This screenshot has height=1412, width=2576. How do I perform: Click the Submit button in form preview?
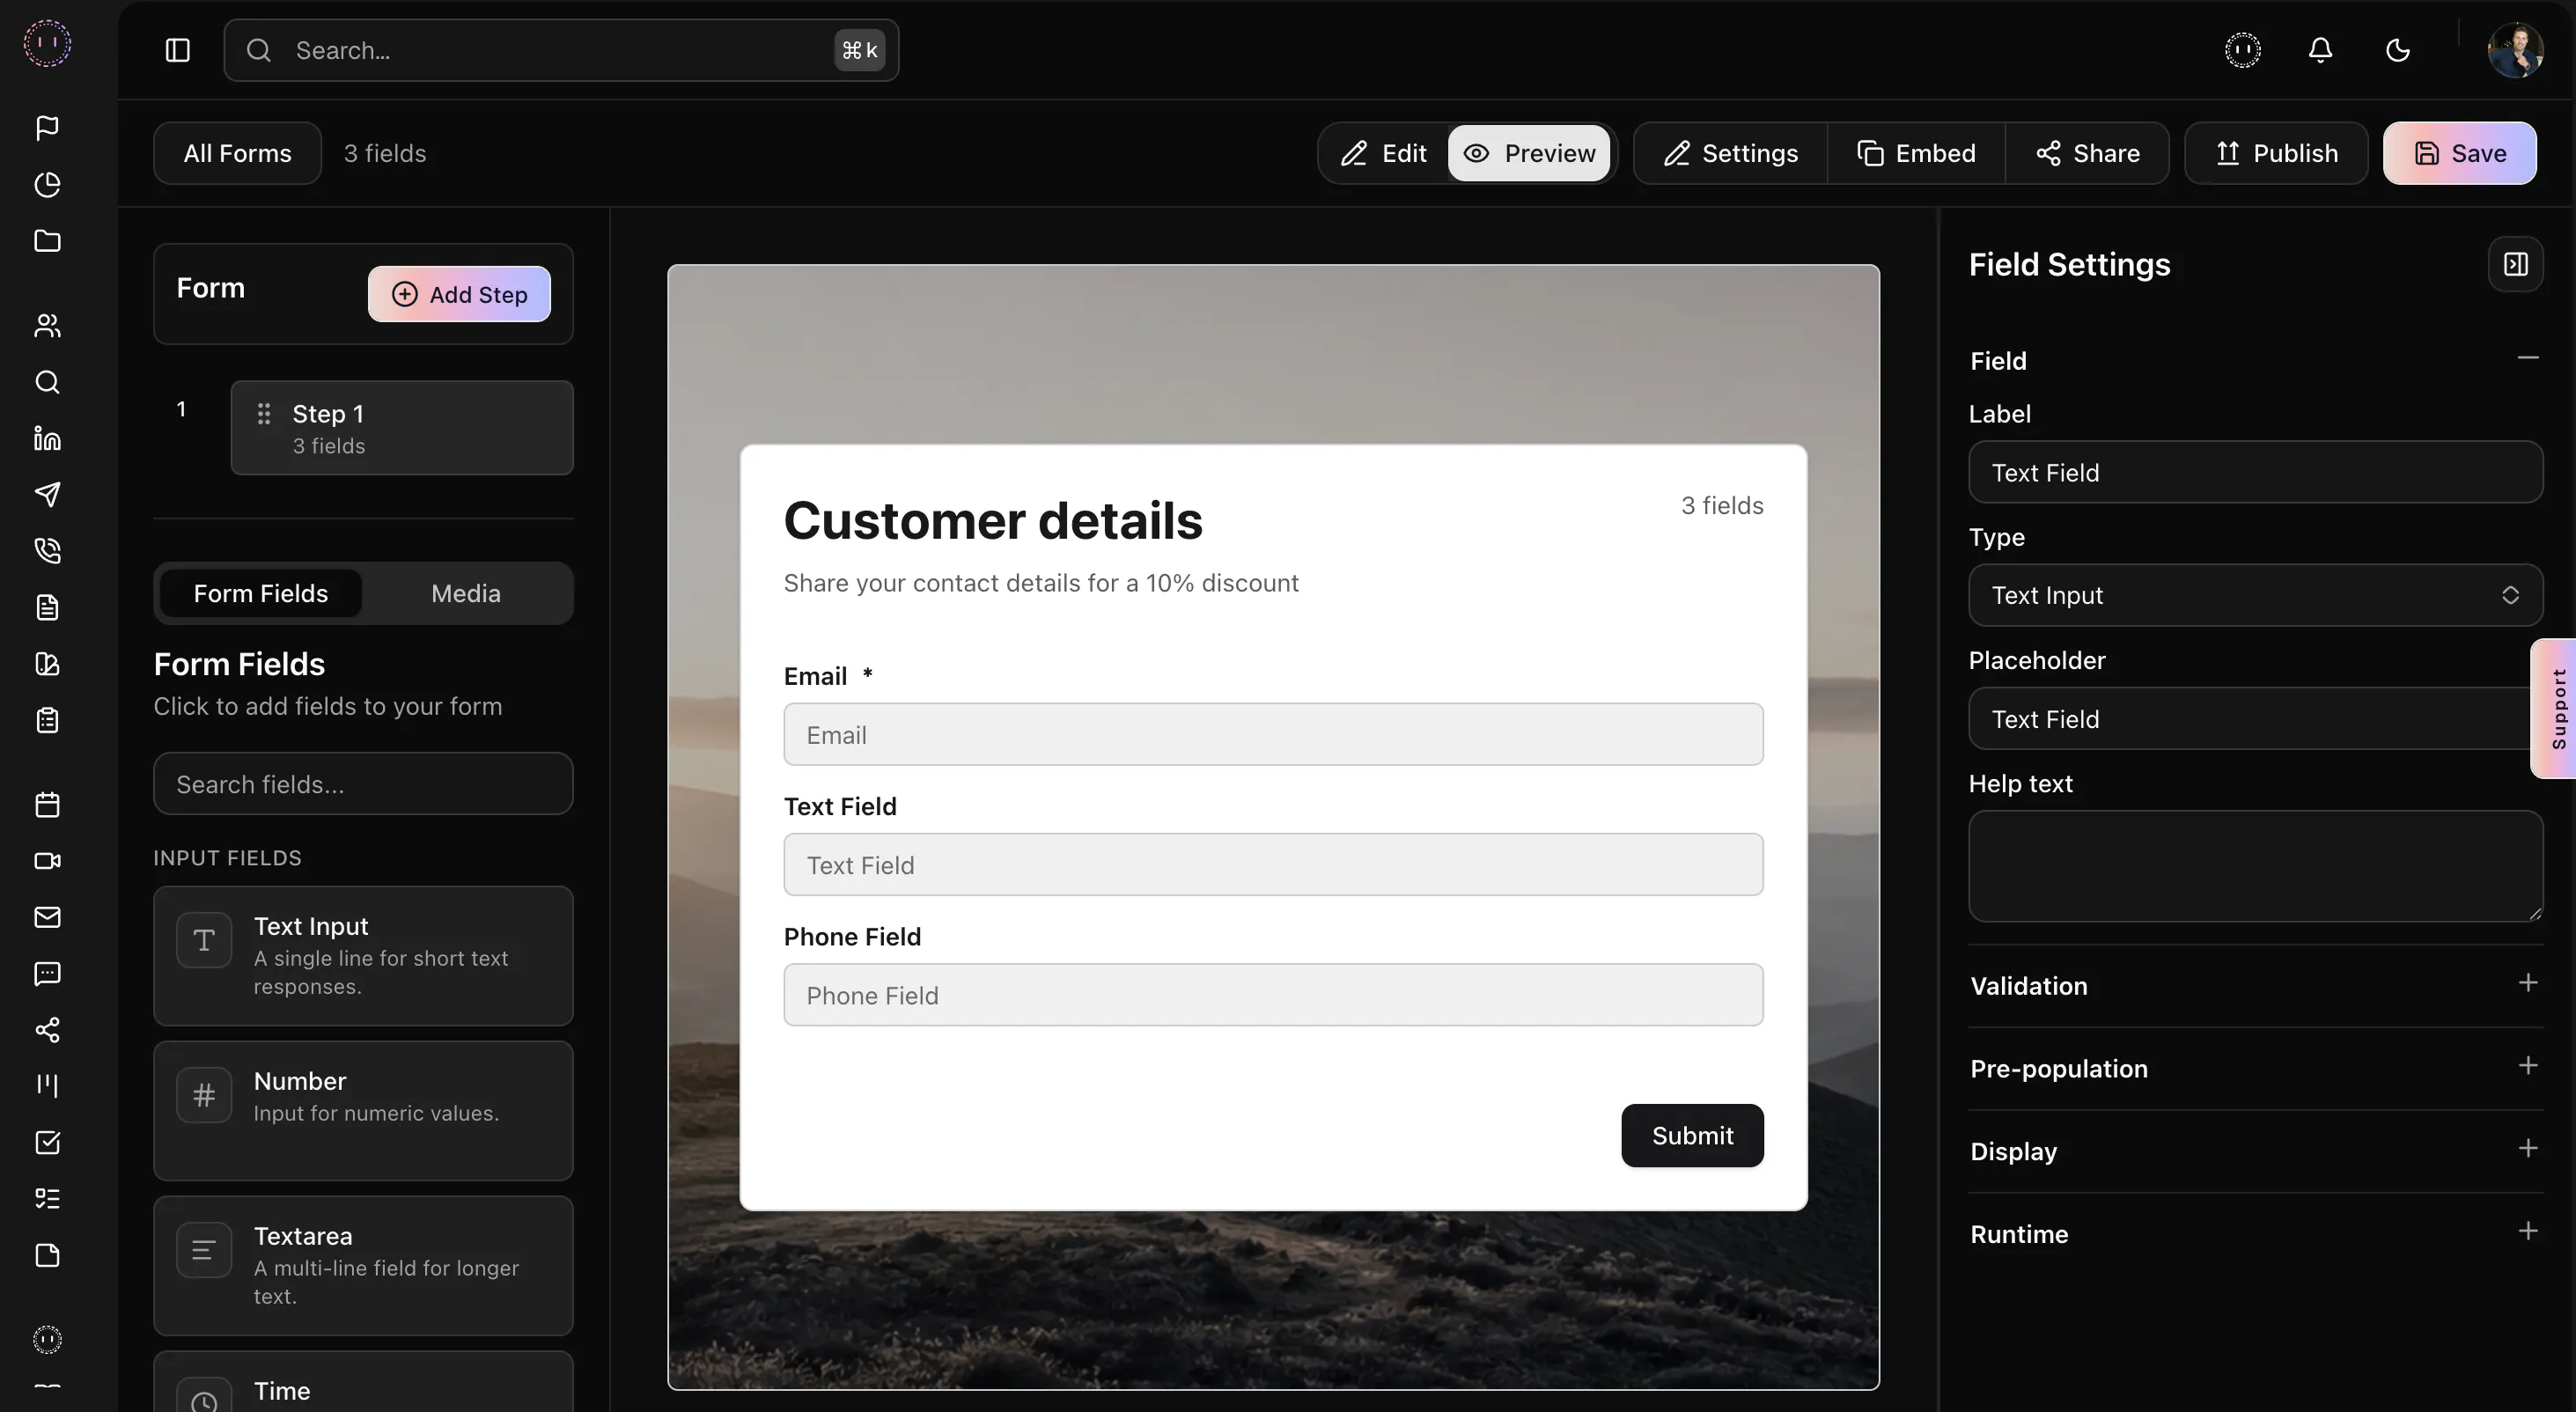1692,1135
